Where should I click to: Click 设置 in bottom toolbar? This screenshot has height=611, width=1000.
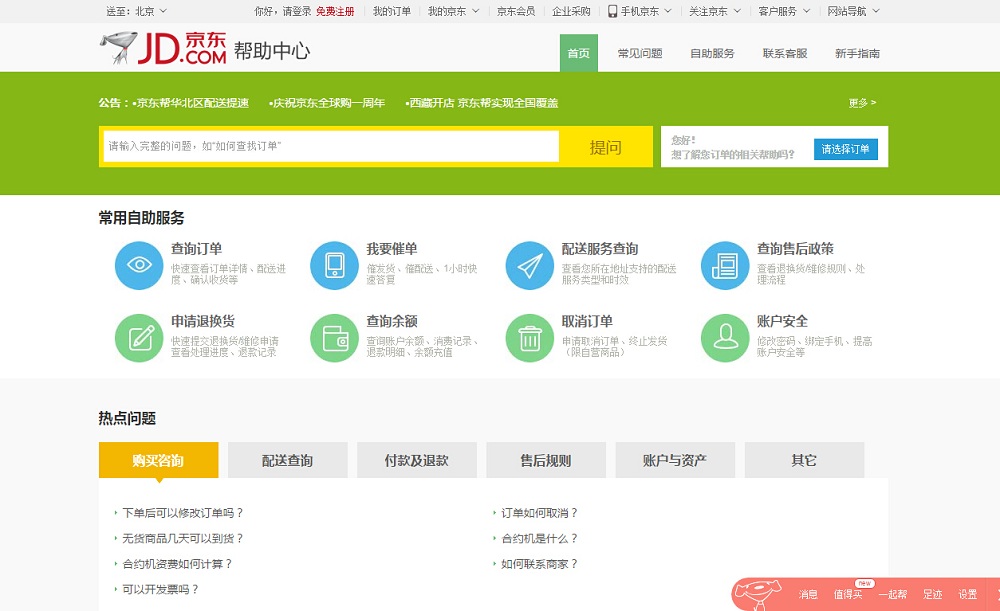click(x=967, y=594)
